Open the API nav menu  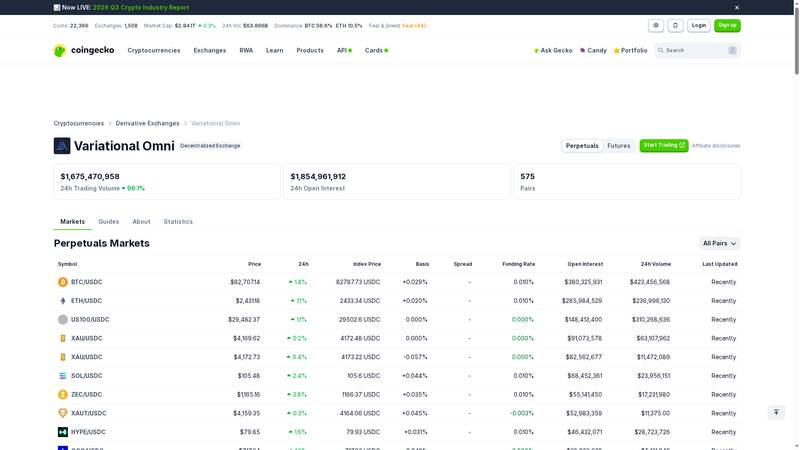344,51
